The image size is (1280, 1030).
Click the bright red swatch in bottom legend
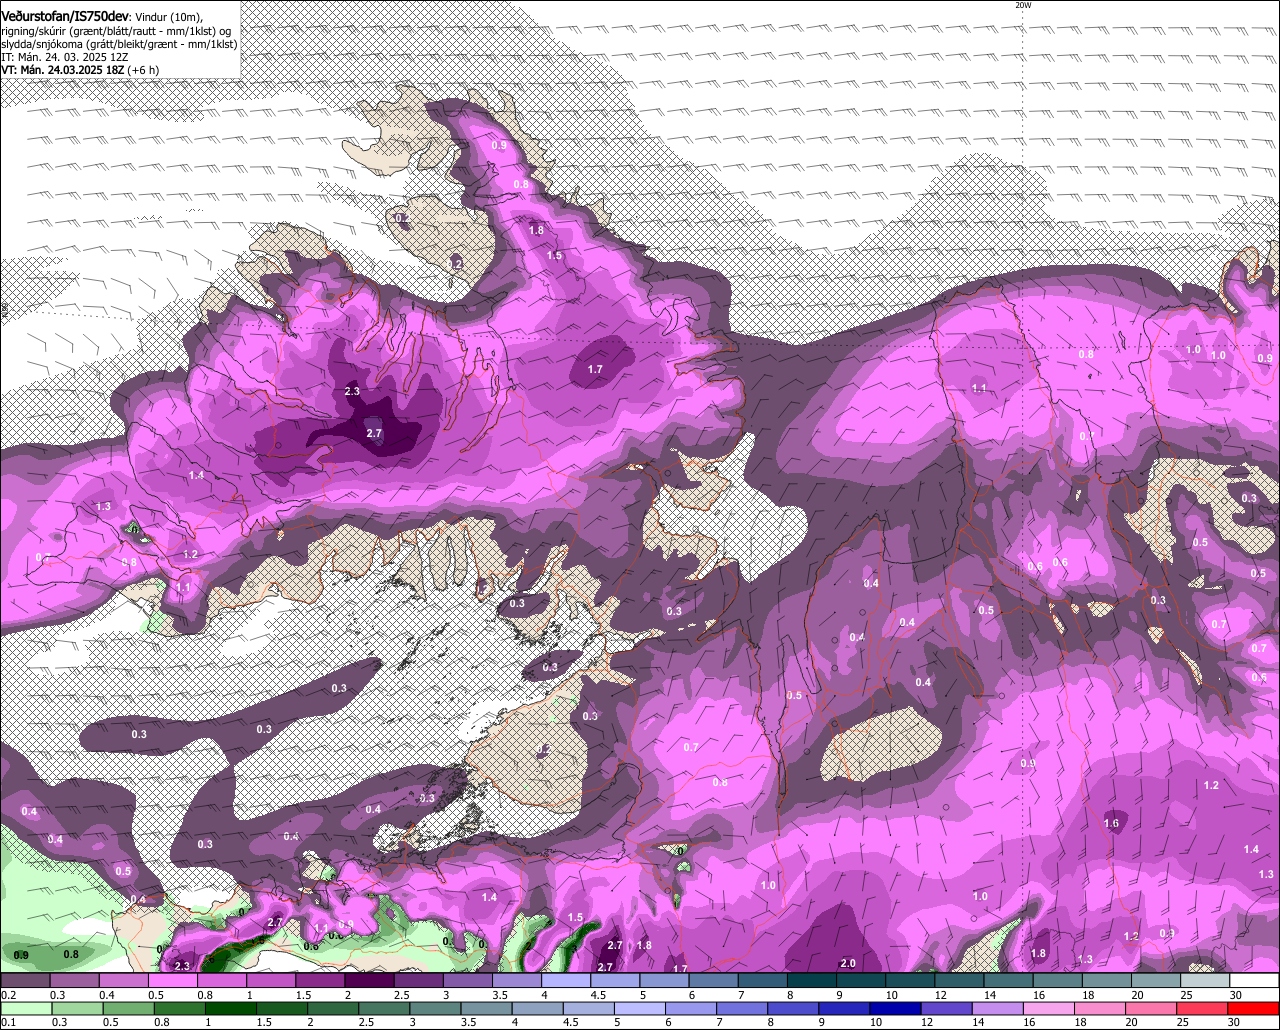pyautogui.click(x=1255, y=1008)
